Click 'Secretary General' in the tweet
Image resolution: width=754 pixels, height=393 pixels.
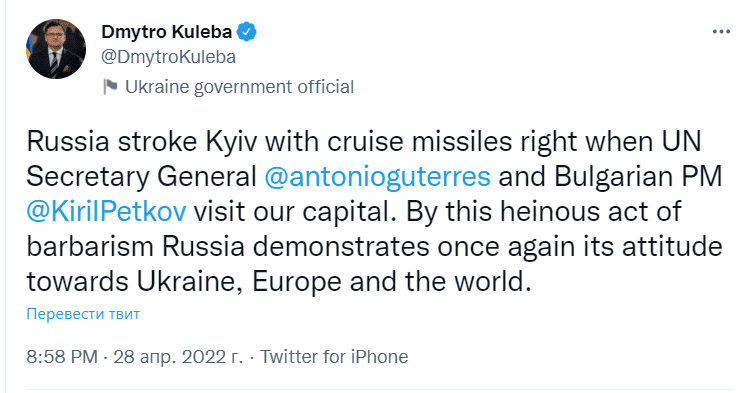coord(141,177)
